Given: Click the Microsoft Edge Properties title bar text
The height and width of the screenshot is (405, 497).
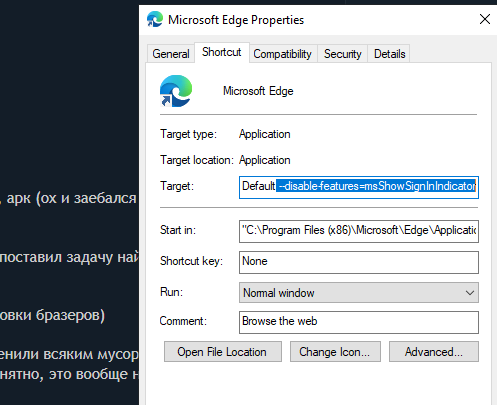Looking at the screenshot, I should pyautogui.click(x=236, y=20).
